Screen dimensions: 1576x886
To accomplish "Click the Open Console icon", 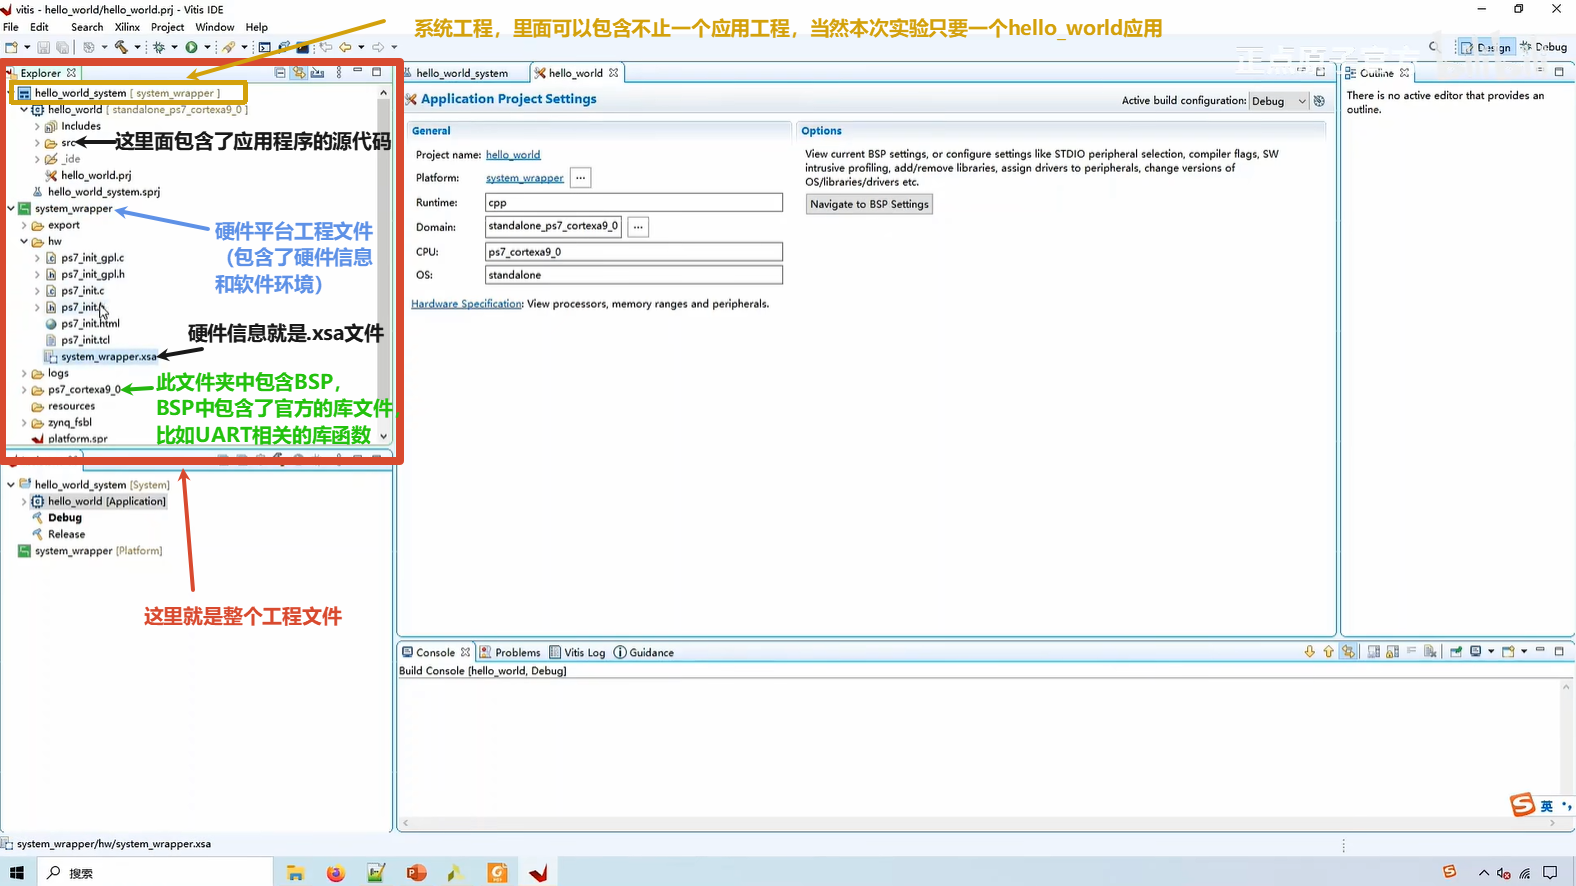I will (1508, 652).
